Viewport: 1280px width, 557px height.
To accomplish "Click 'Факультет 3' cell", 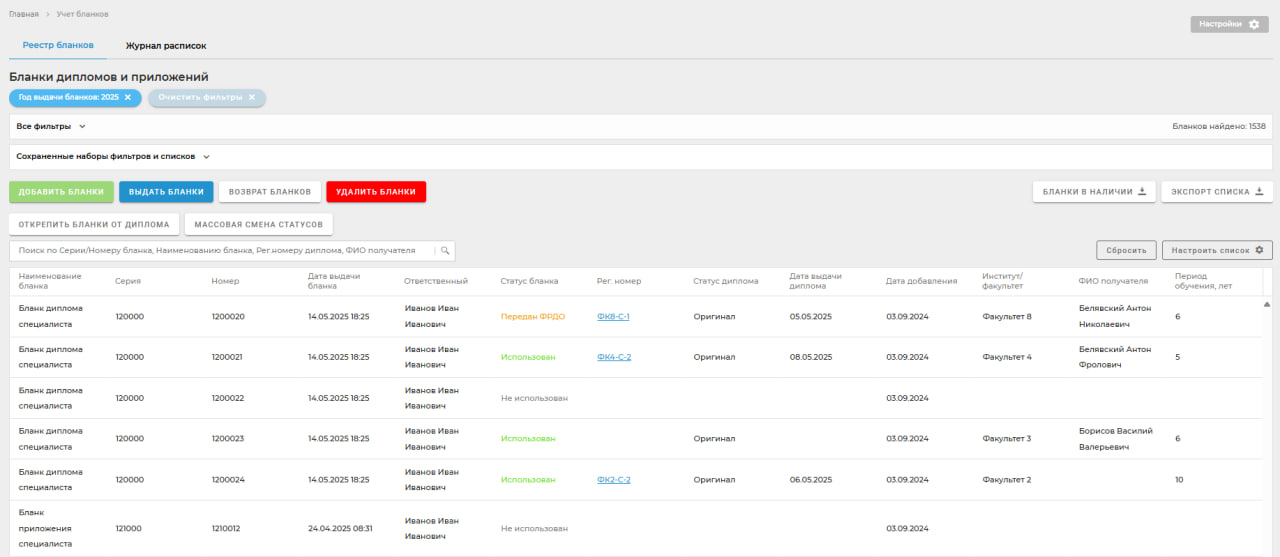I will 1007,439.
